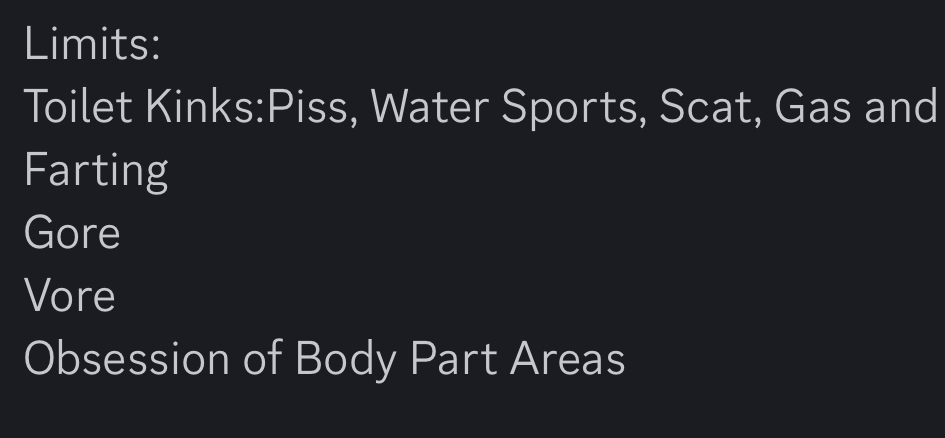Click the "Farting" text line
Screen dimensions: 945x438
(x=96, y=171)
